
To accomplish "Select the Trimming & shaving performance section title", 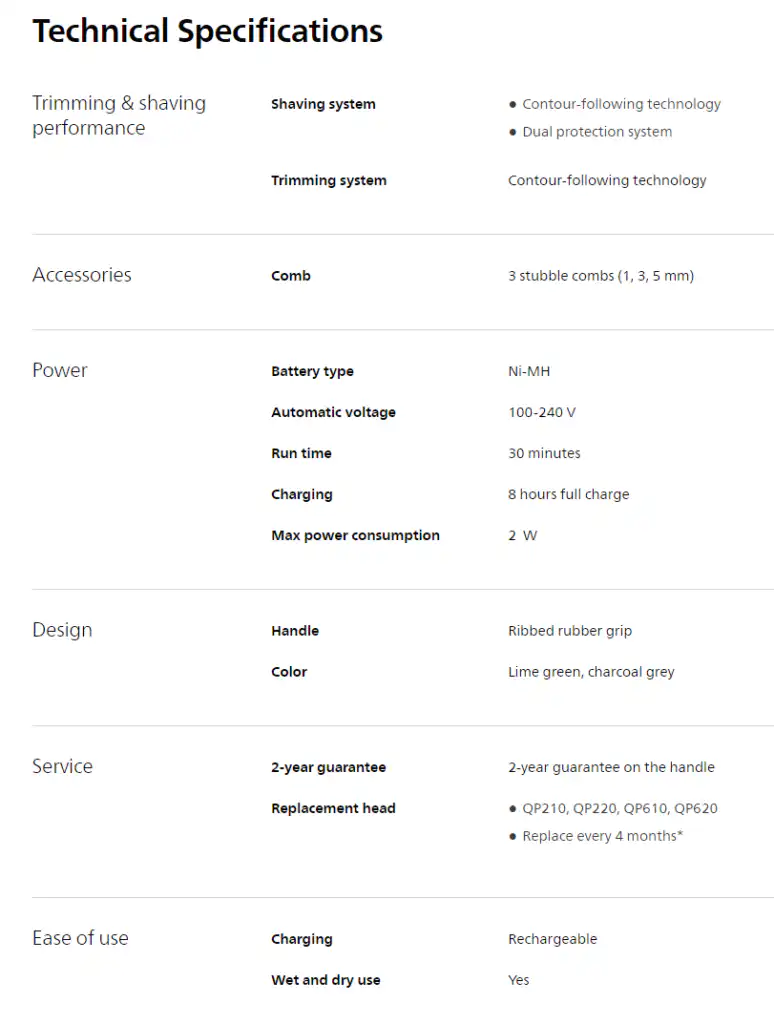I will 119,116.
